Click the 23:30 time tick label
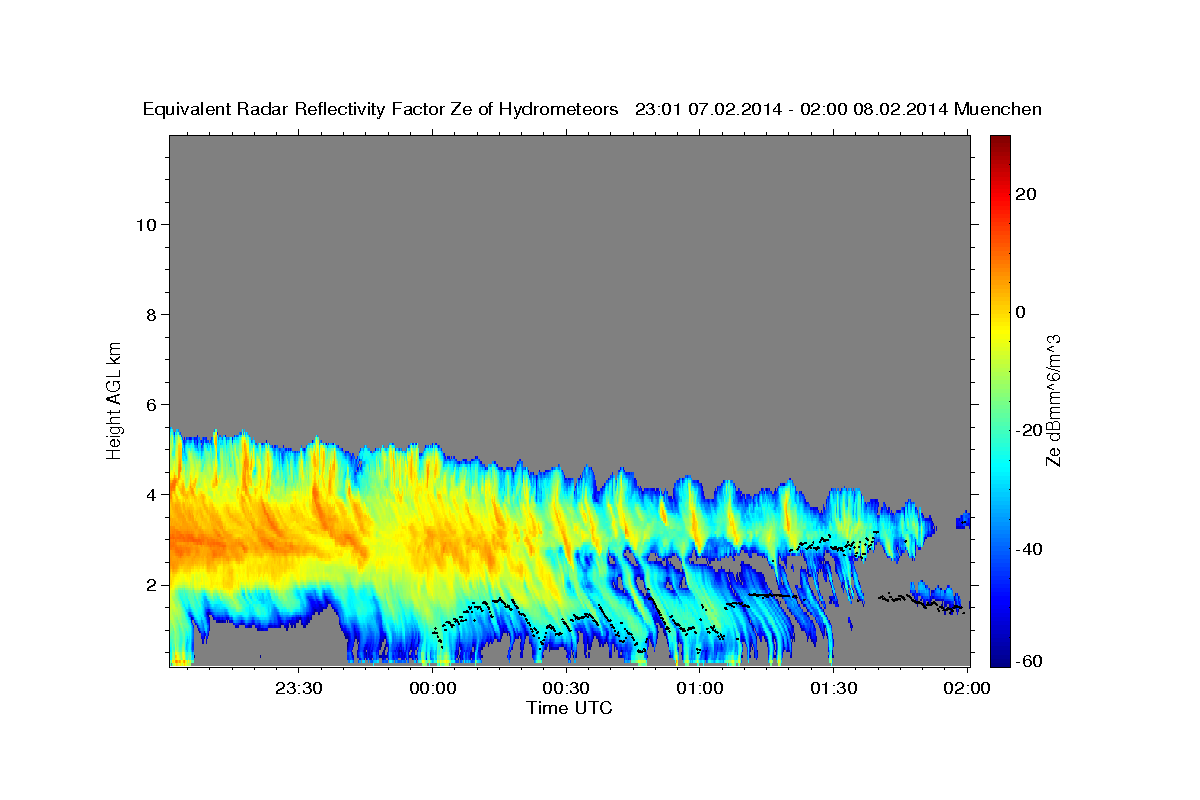This screenshot has width=1200, height=800. [300, 688]
